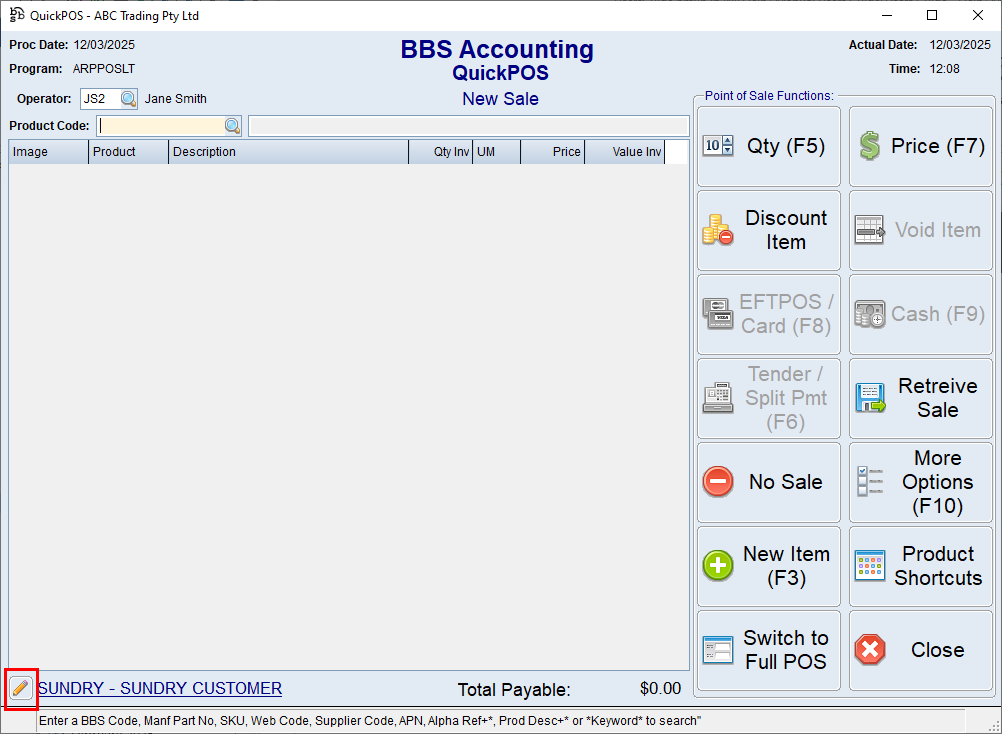
Task: Open the product code search magnifier
Action: click(x=232, y=125)
